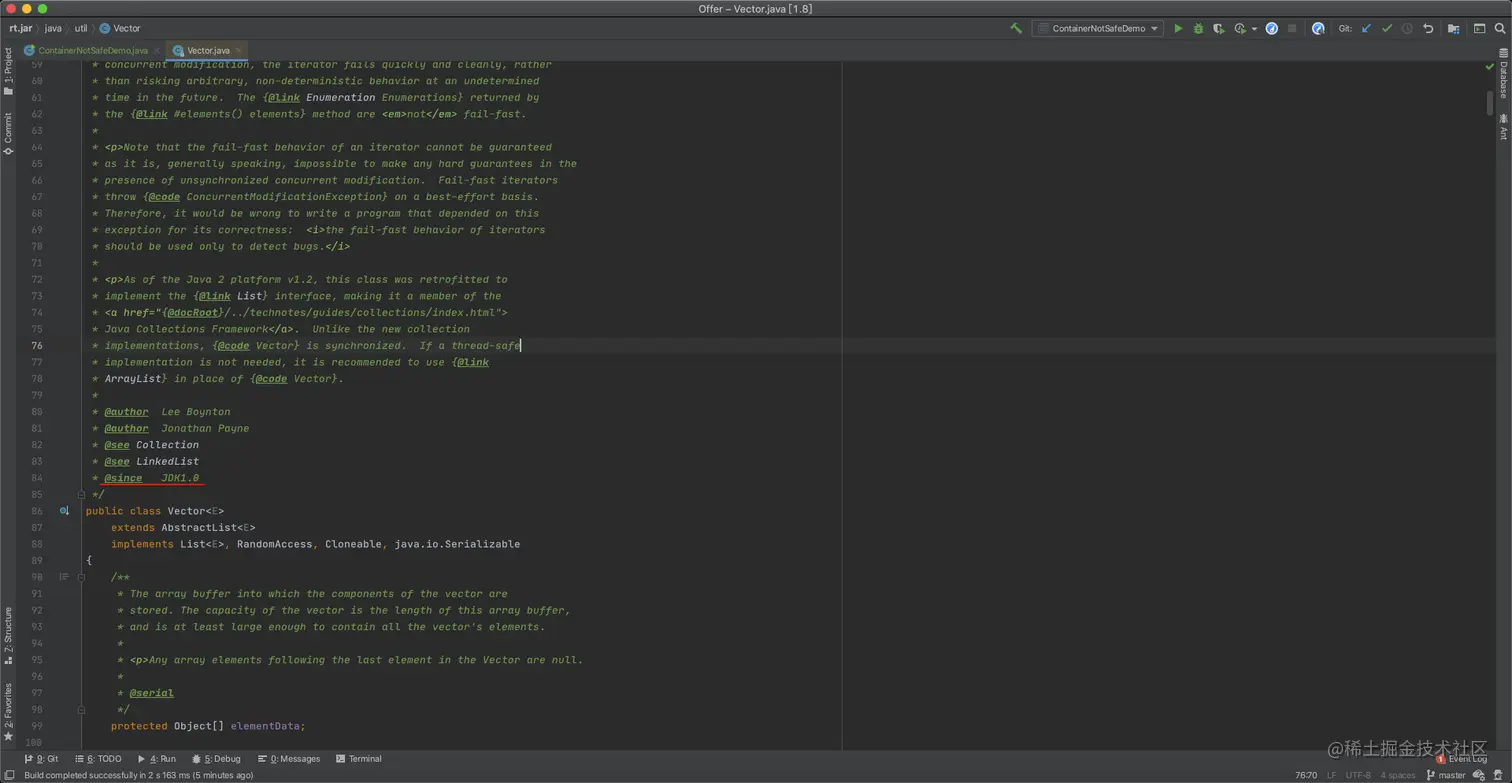Click the editor vertical scrollbar thumb
1512x783 pixels.
(x=1489, y=103)
